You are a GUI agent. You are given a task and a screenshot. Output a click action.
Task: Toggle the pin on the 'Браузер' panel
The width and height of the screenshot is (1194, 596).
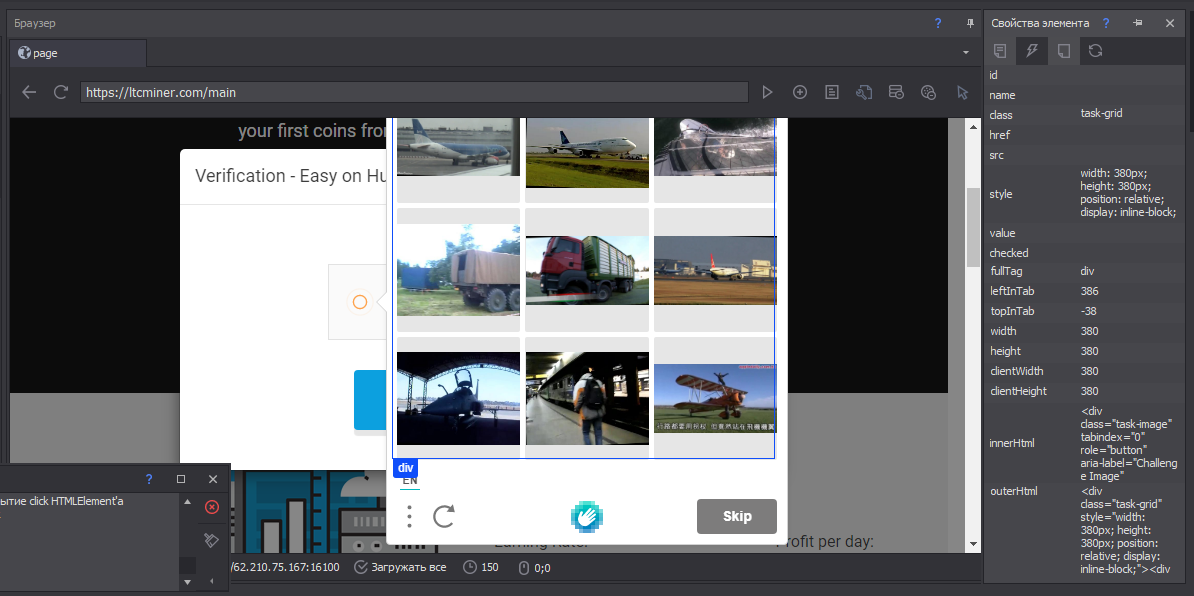point(969,23)
